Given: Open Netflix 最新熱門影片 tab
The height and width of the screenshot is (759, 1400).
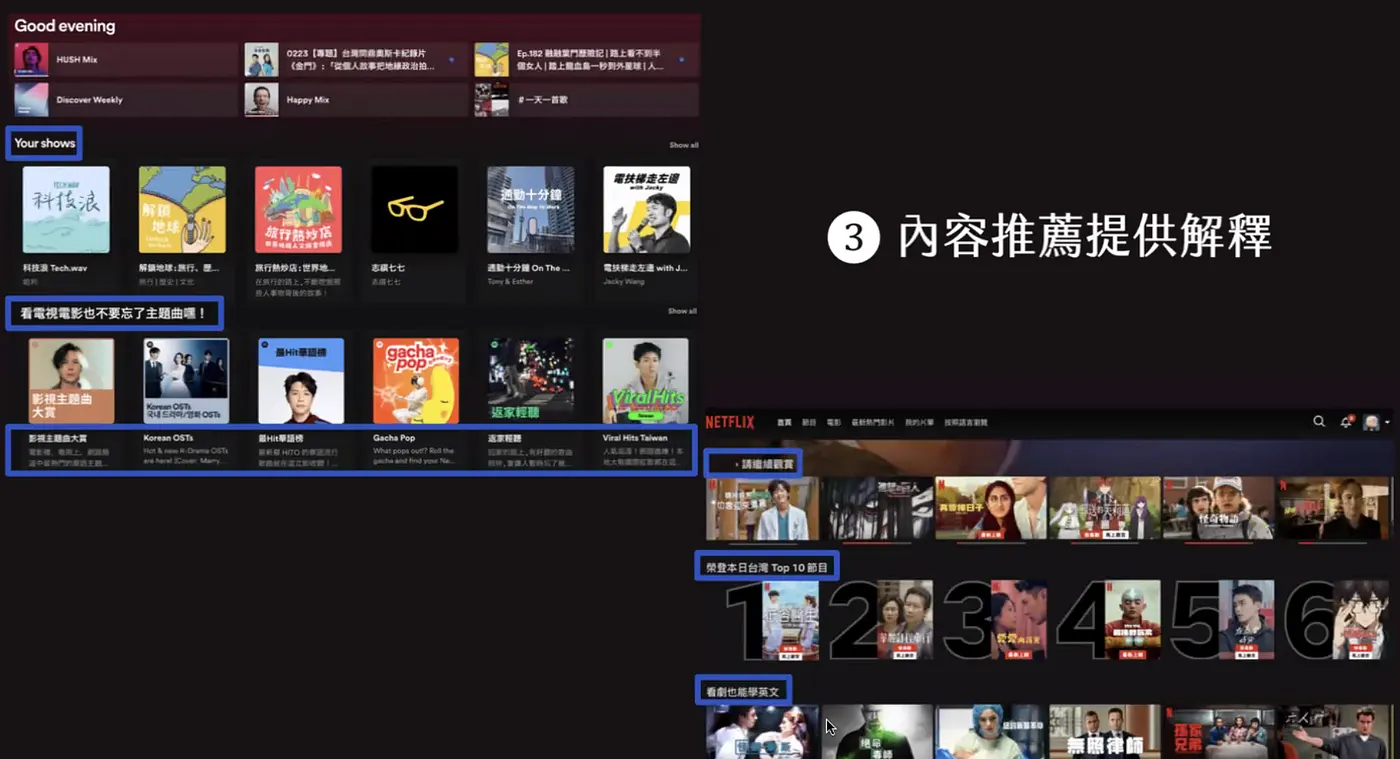Looking at the screenshot, I should pos(872,423).
